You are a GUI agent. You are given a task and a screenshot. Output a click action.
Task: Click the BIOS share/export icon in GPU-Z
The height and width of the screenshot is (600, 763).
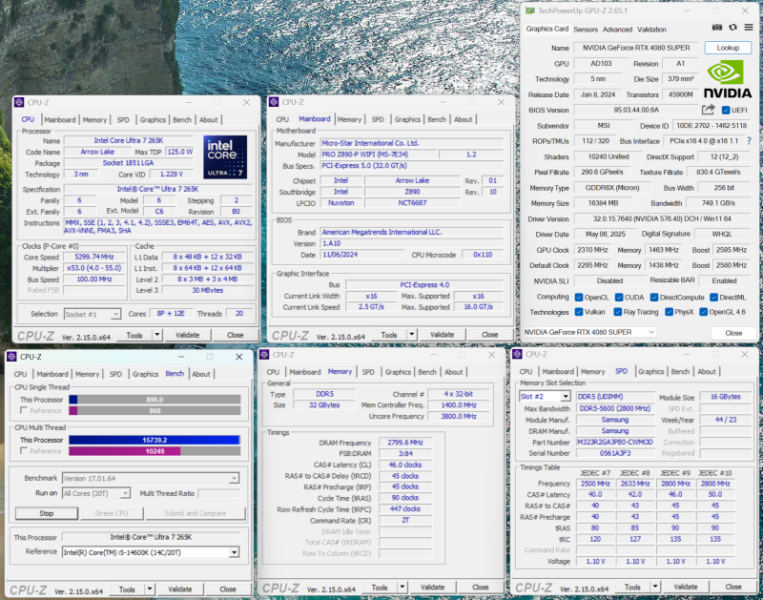pos(709,110)
